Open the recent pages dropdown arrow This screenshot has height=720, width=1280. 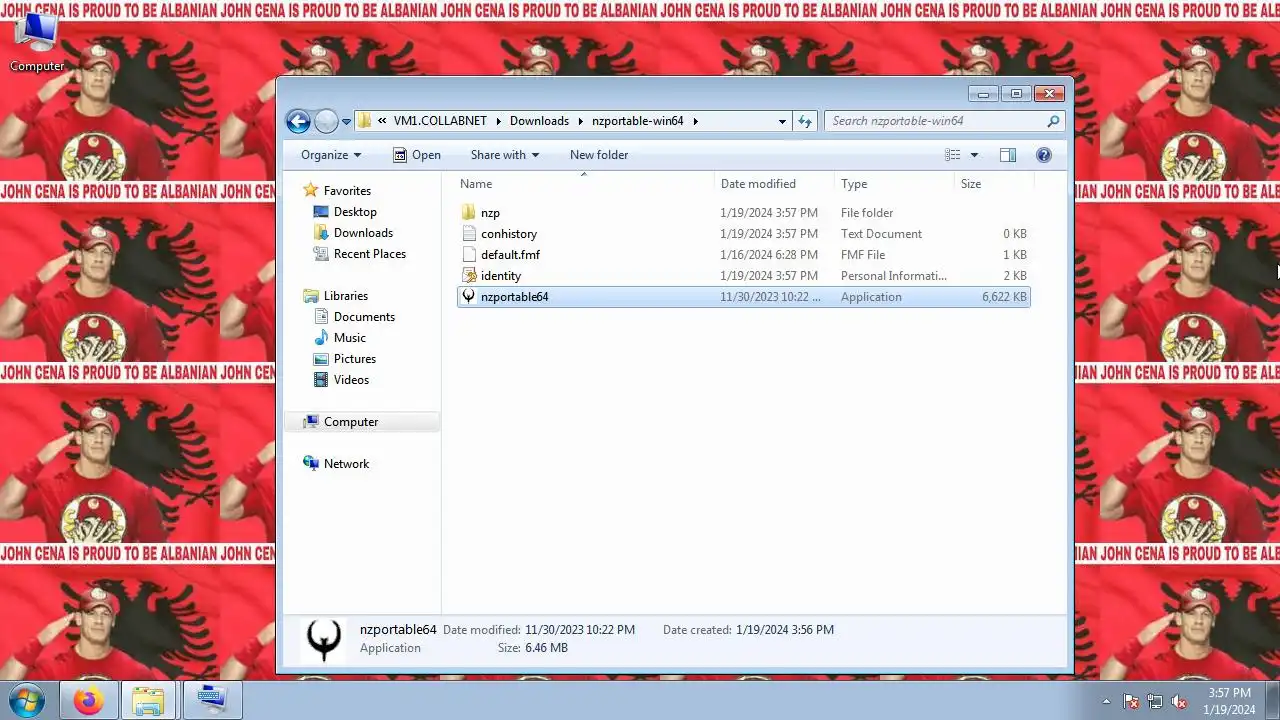click(347, 122)
